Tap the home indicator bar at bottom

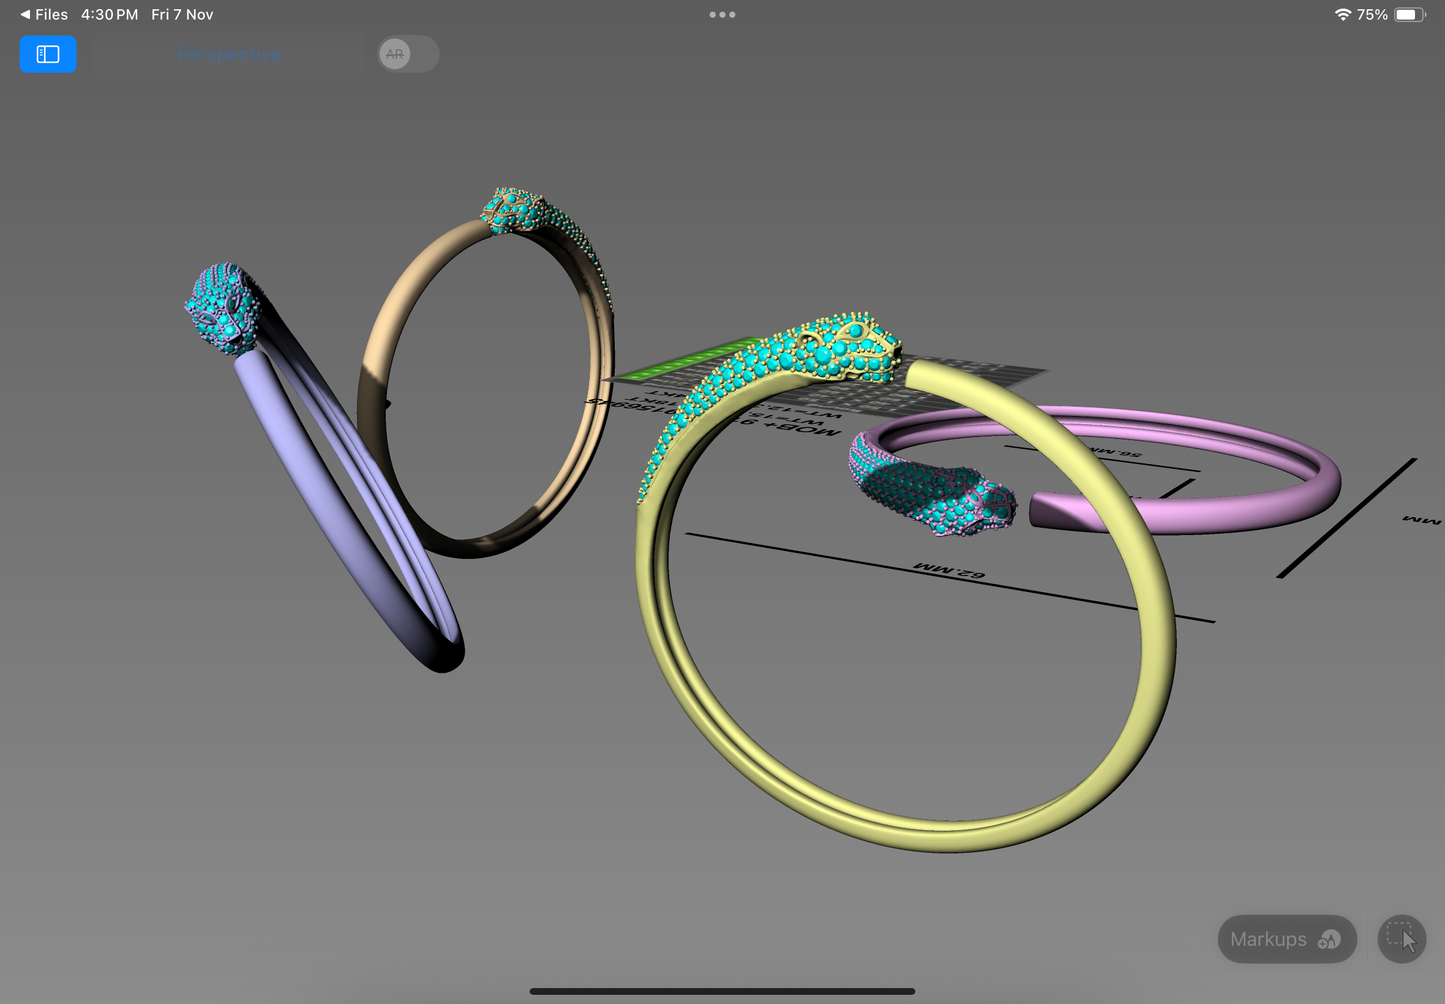point(722,990)
